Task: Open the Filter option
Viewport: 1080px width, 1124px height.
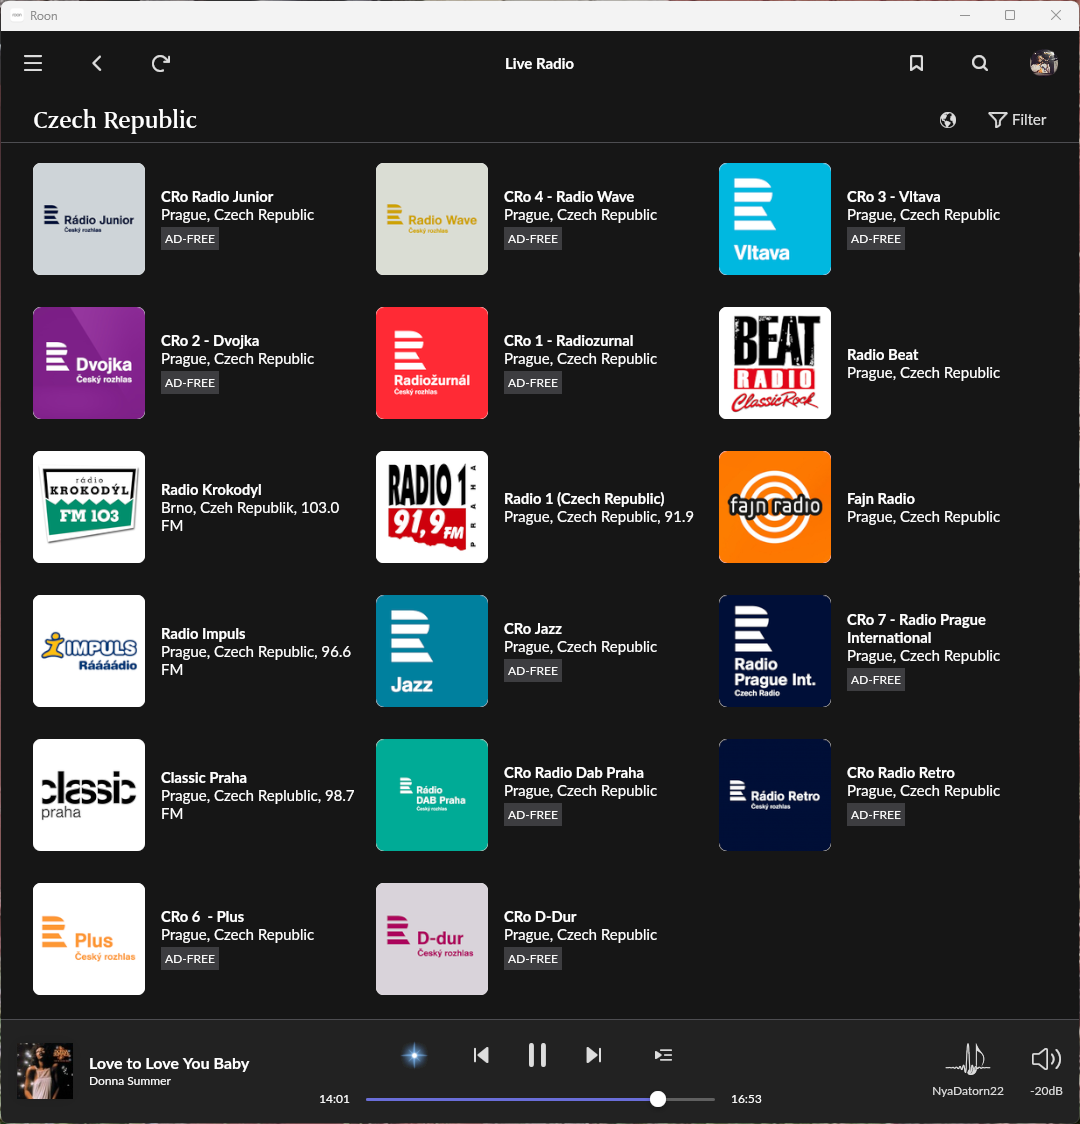Action: (1017, 120)
